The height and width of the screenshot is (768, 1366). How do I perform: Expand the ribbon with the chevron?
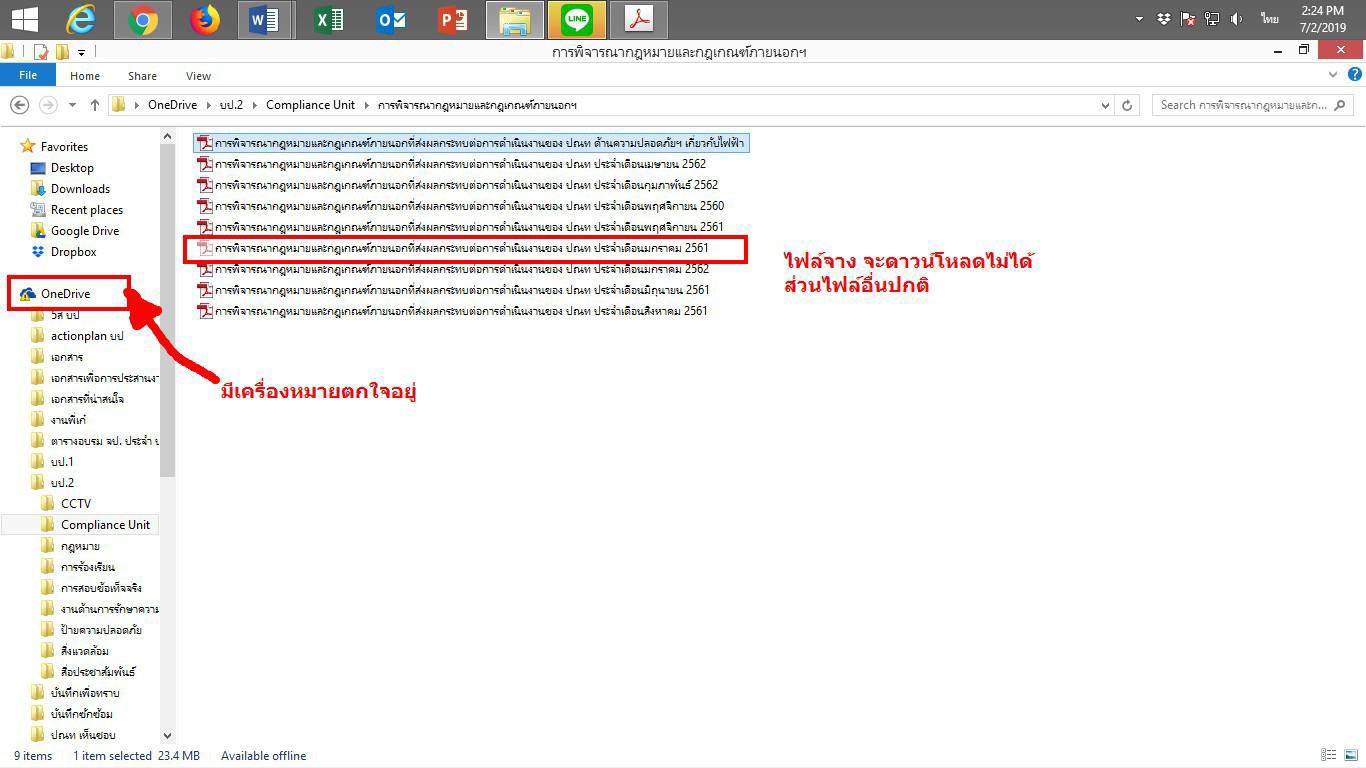pos(1333,75)
